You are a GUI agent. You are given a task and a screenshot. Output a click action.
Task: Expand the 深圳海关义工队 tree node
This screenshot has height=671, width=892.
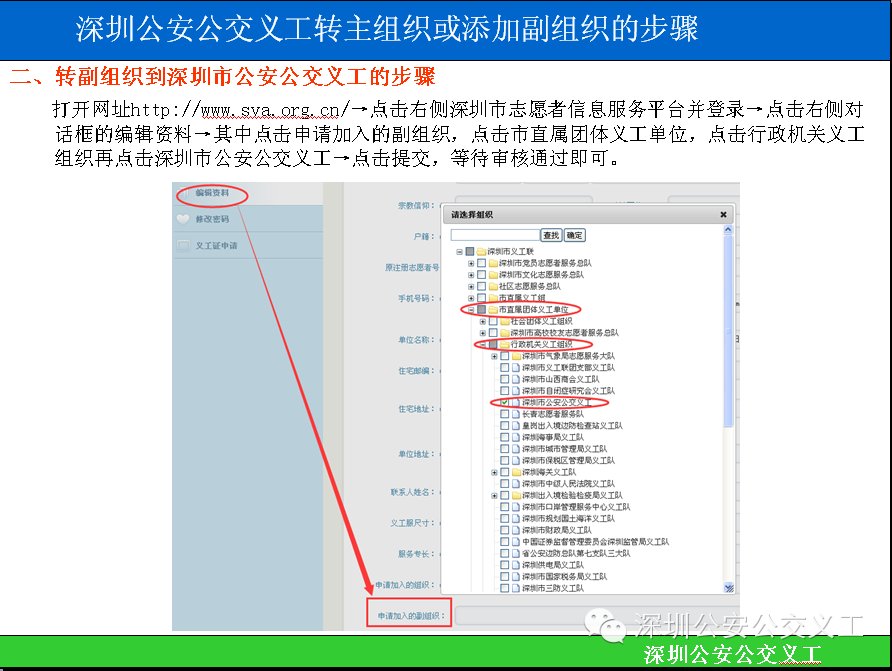(x=492, y=470)
